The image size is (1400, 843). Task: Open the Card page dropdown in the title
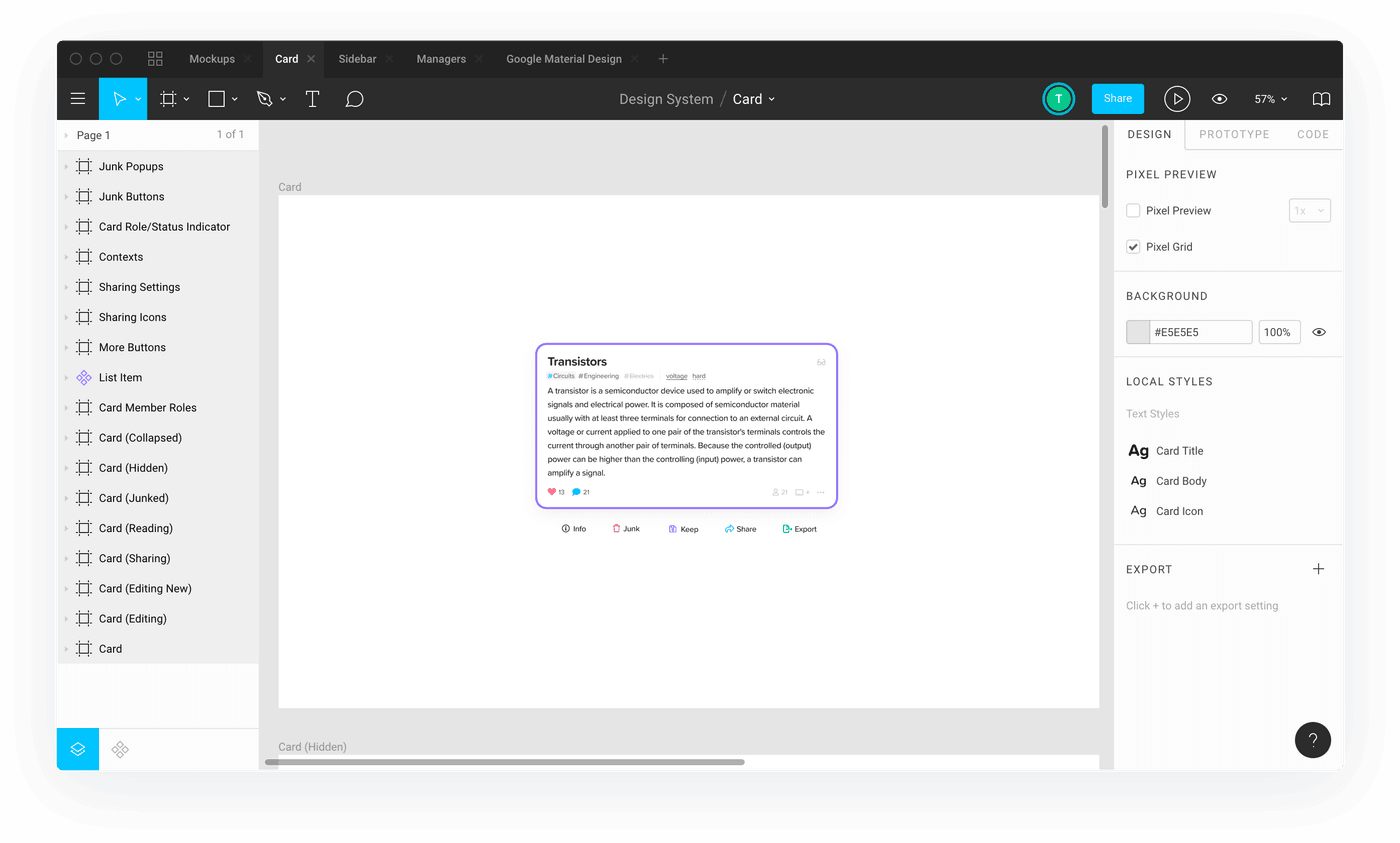(753, 98)
